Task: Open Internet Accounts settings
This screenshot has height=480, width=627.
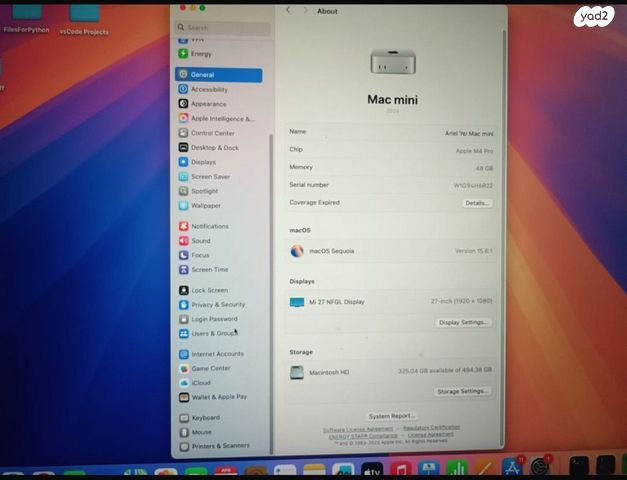Action: pos(212,354)
